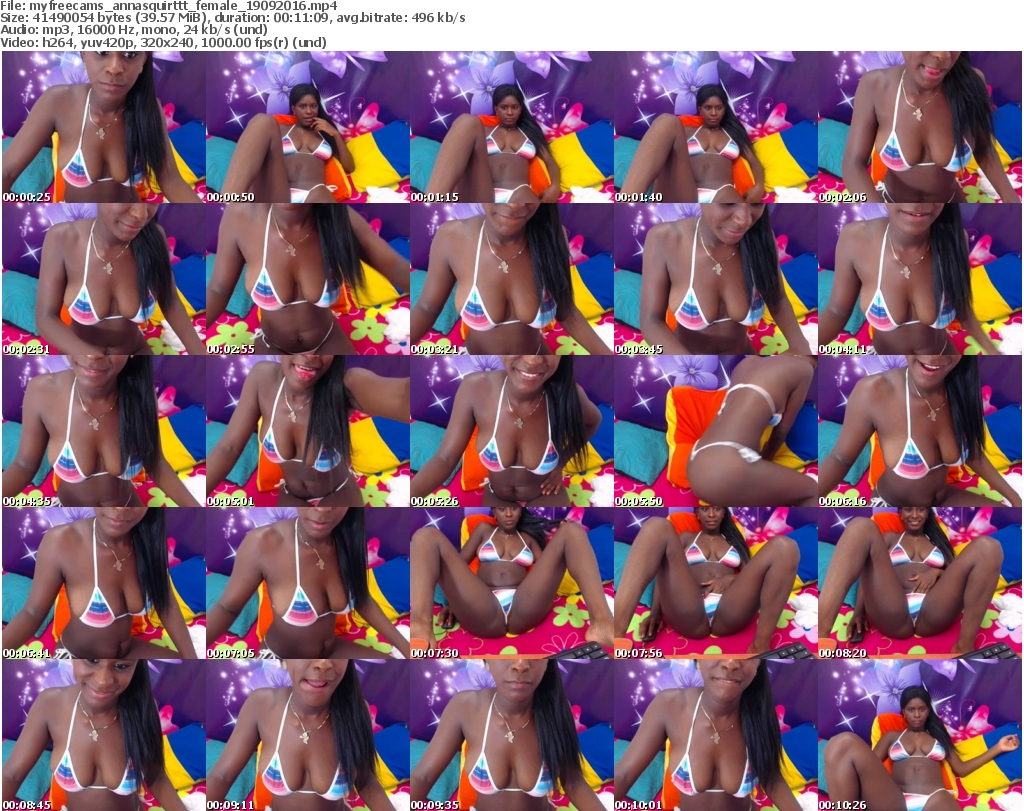
Task: Pick the thumbnail stamped 00:03:21
Action: (x=511, y=279)
